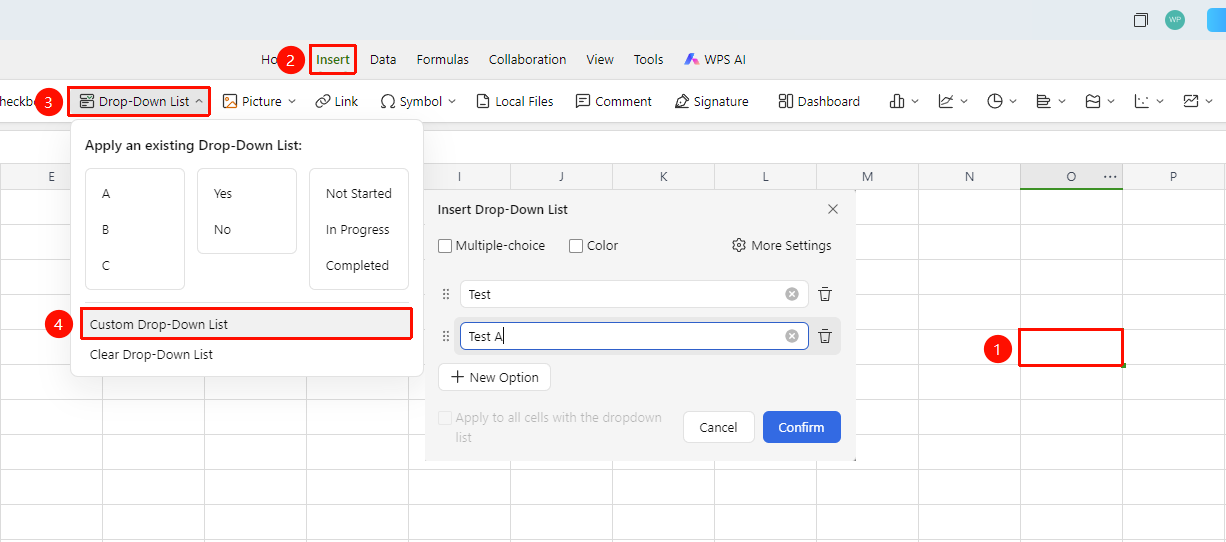1226x542 pixels.
Task: Expand the pie chart dropdown arrow
Action: point(1013,101)
